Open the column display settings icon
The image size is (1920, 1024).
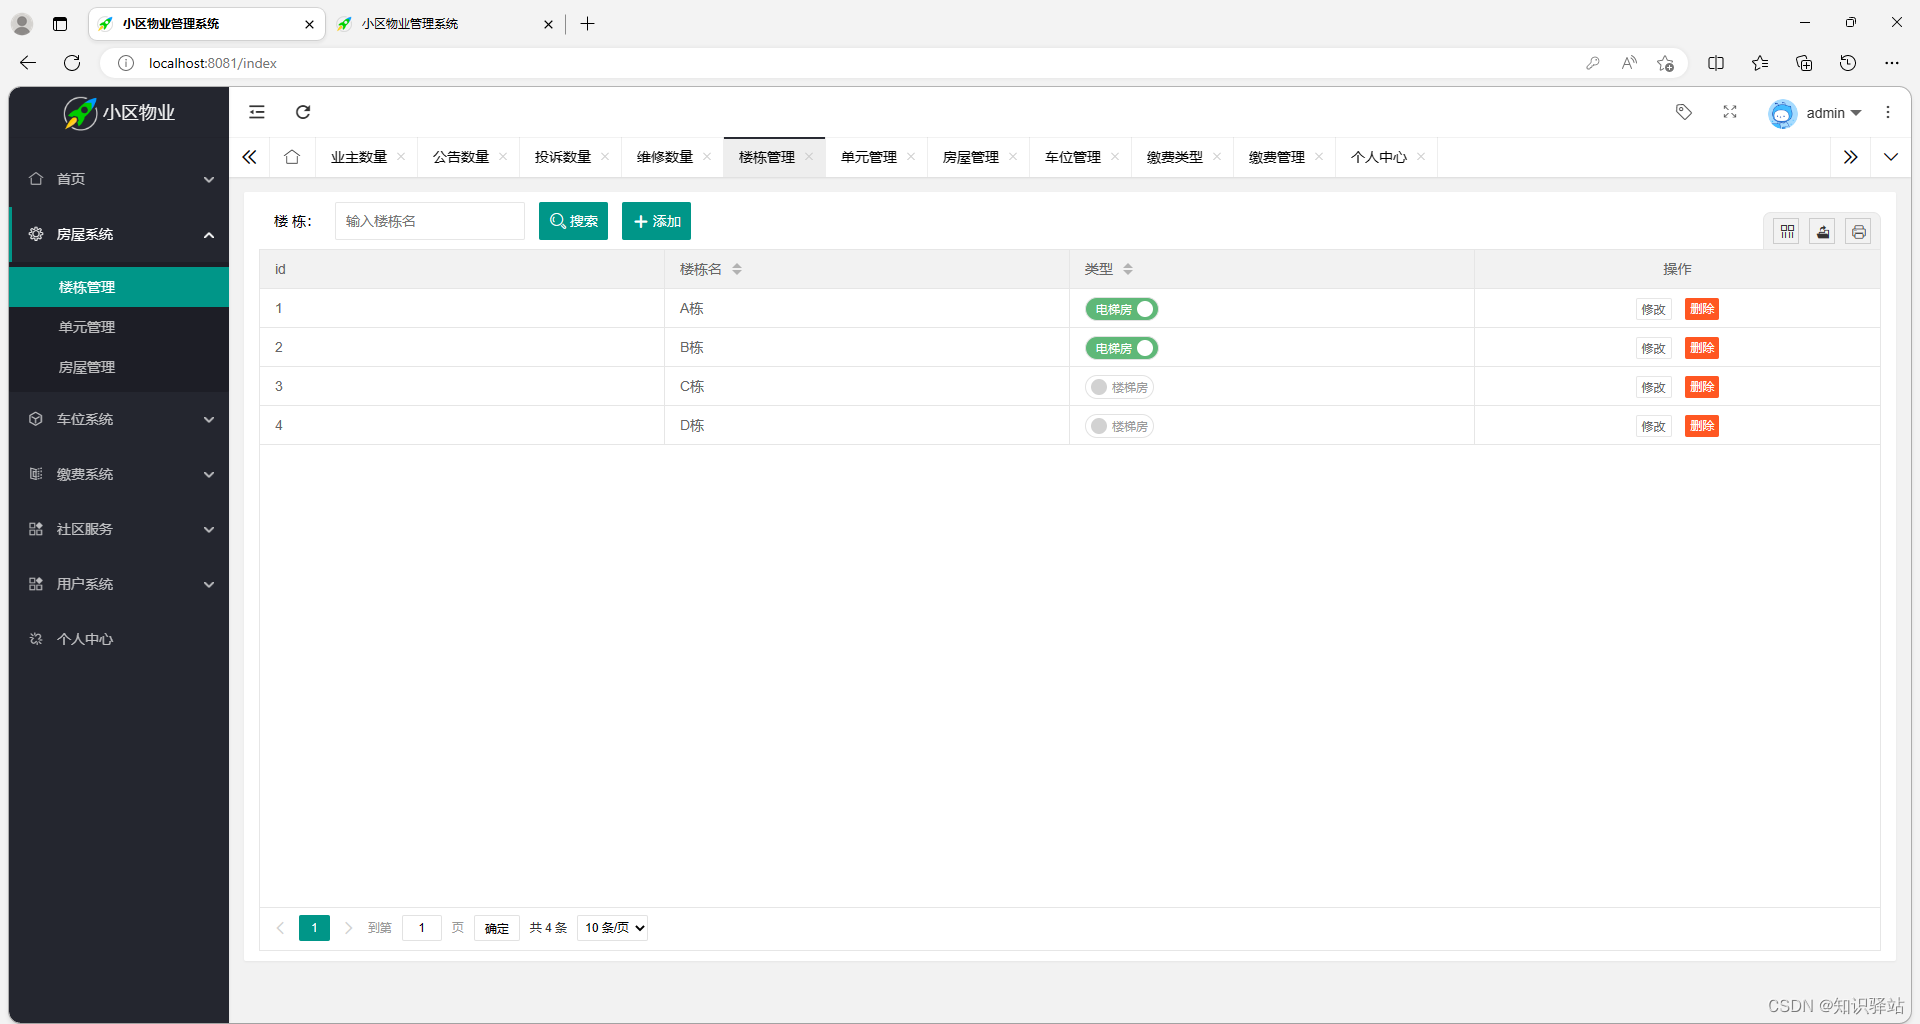point(1787,231)
